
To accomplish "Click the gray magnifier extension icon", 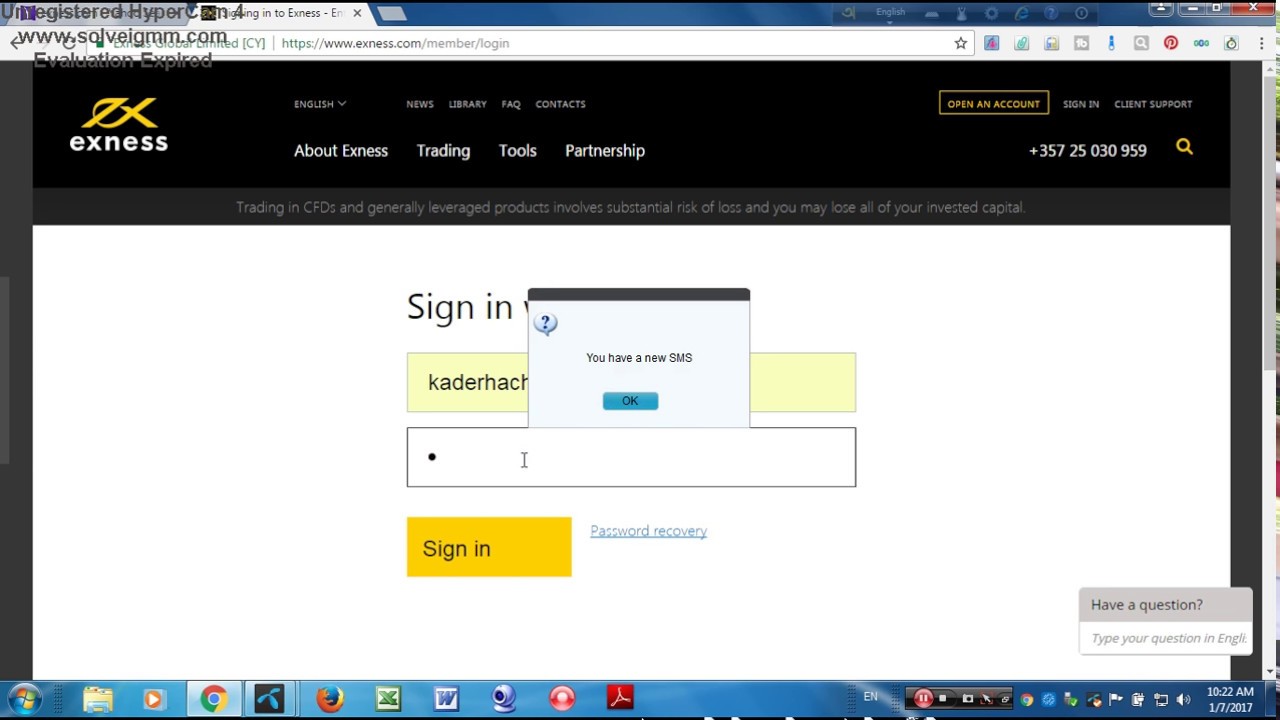I will pos(1141,43).
